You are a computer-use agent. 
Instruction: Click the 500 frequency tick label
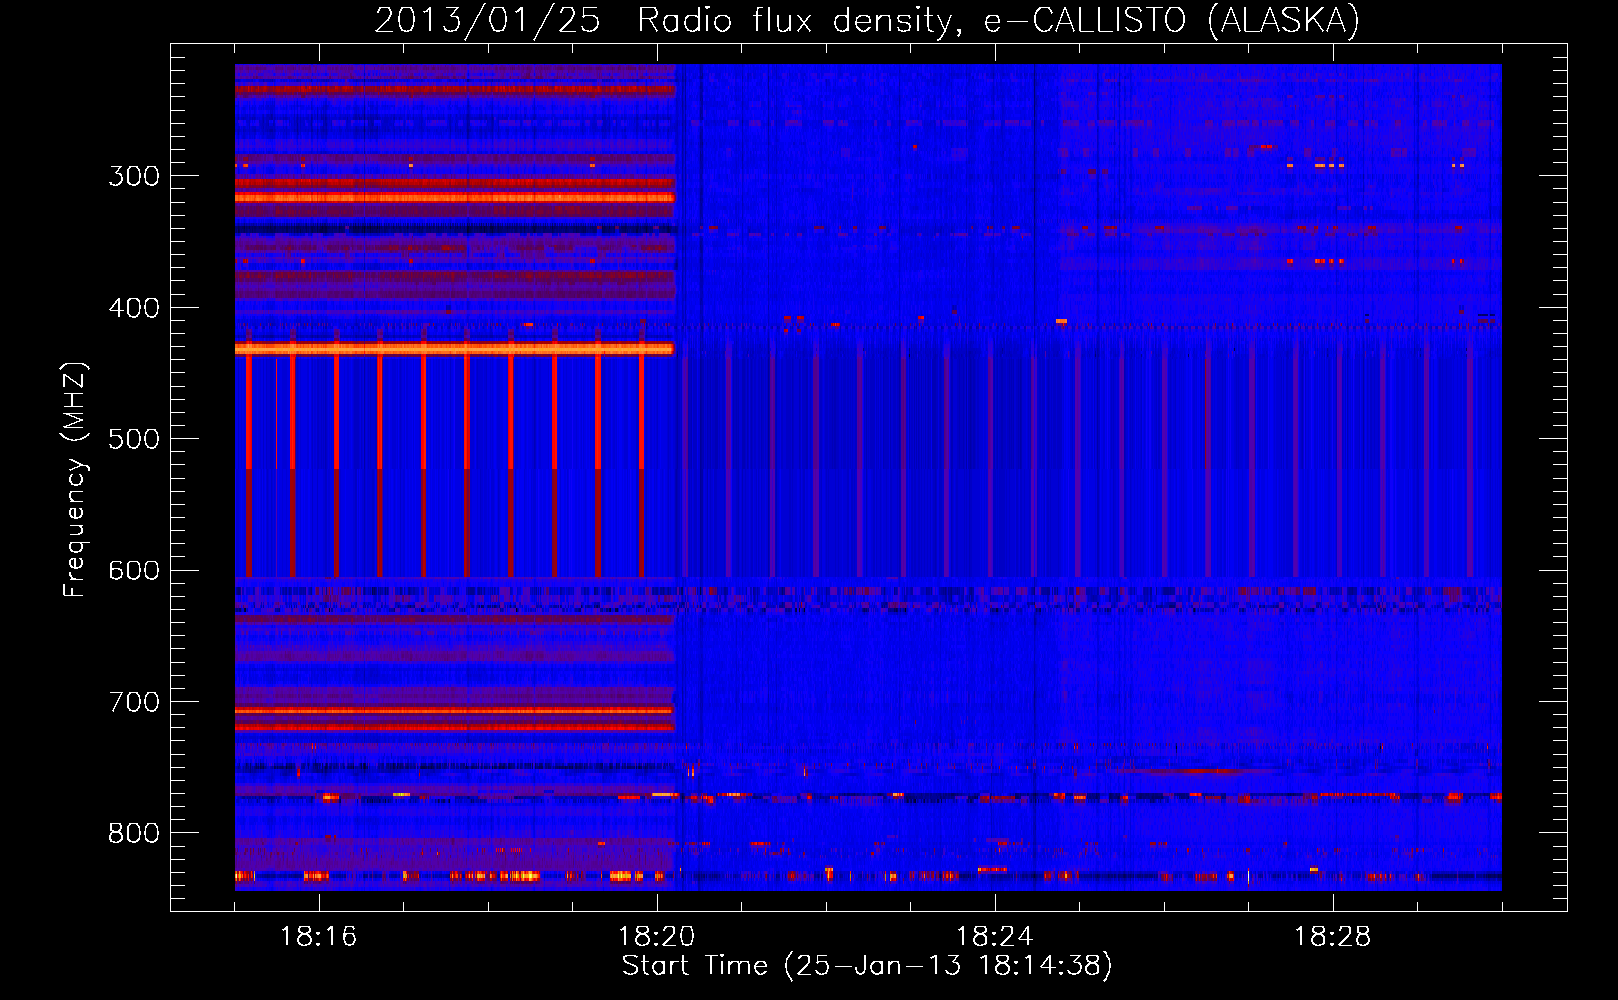[134, 439]
